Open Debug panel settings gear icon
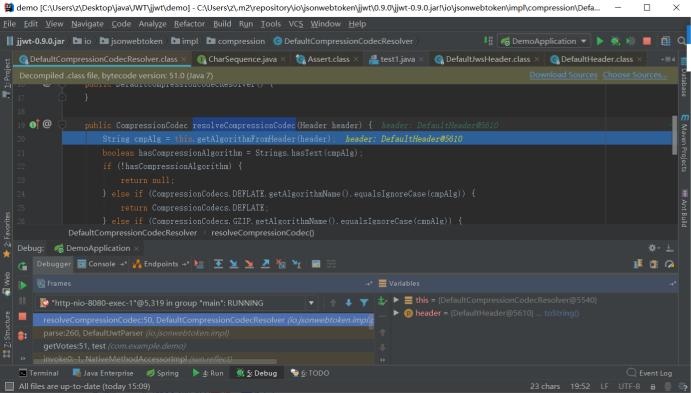This screenshot has width=691, height=393. click(653, 248)
